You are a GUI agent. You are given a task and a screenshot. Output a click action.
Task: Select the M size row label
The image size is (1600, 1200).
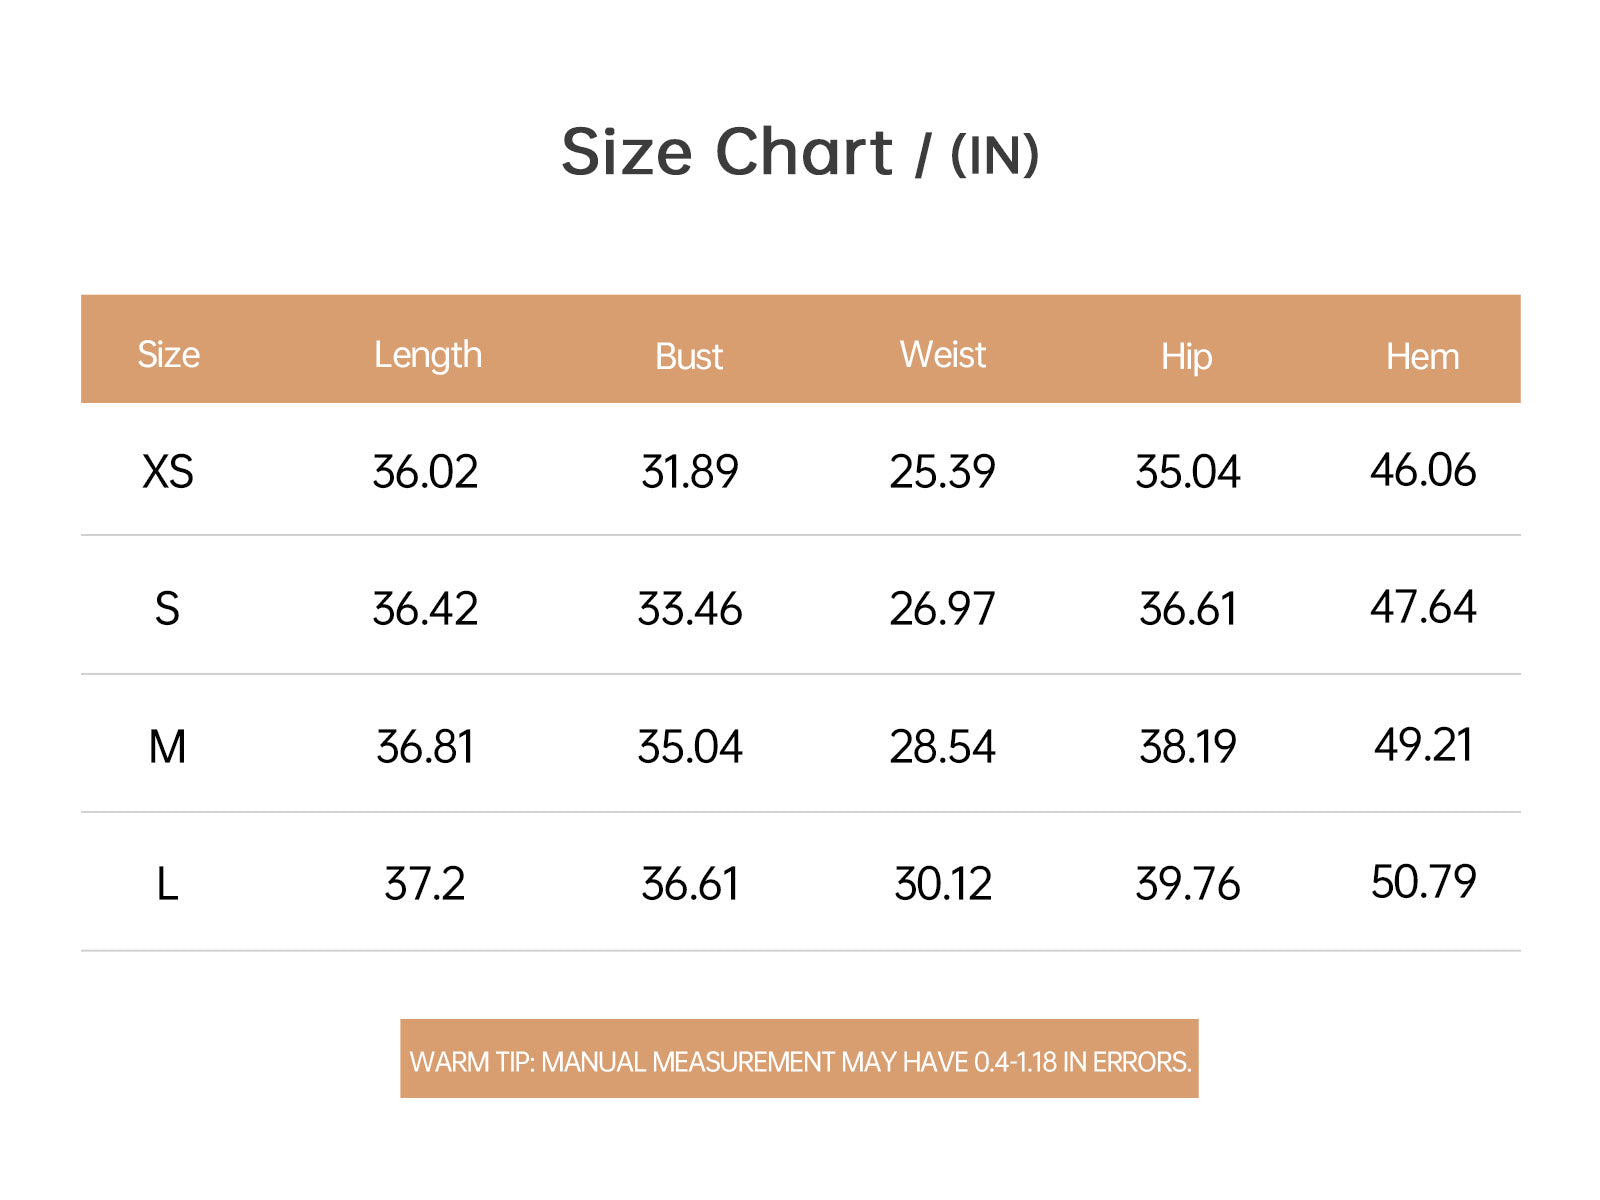click(x=167, y=747)
